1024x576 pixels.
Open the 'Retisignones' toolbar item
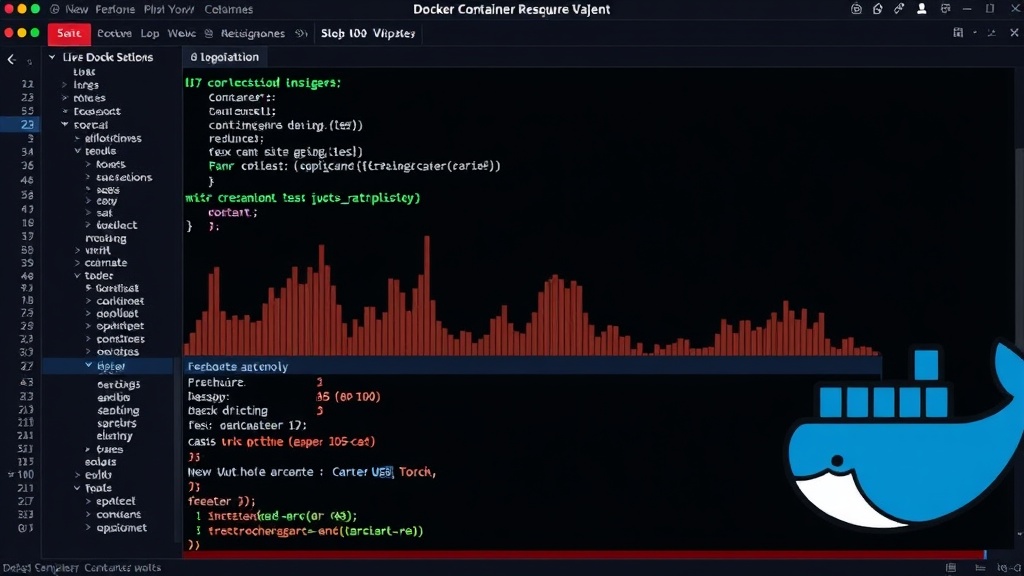[253, 33]
